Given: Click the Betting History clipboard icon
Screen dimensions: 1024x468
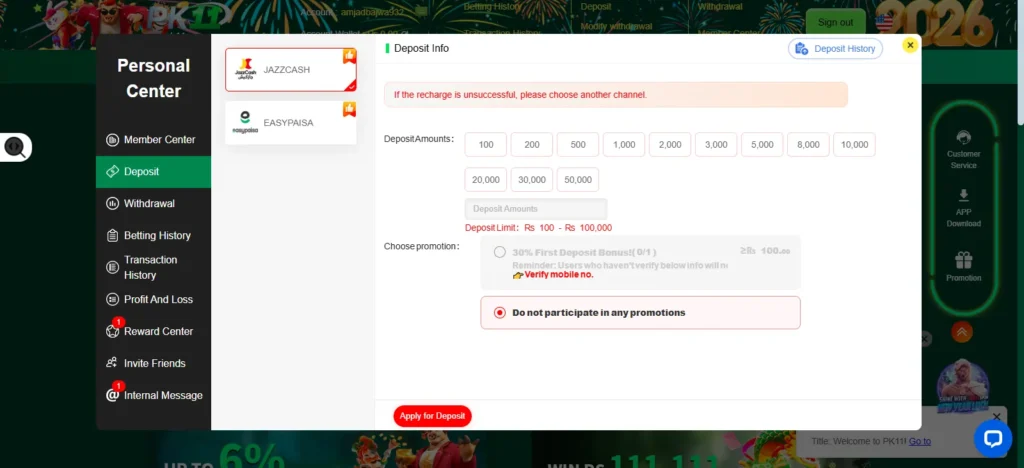Looking at the screenshot, I should [112, 236].
